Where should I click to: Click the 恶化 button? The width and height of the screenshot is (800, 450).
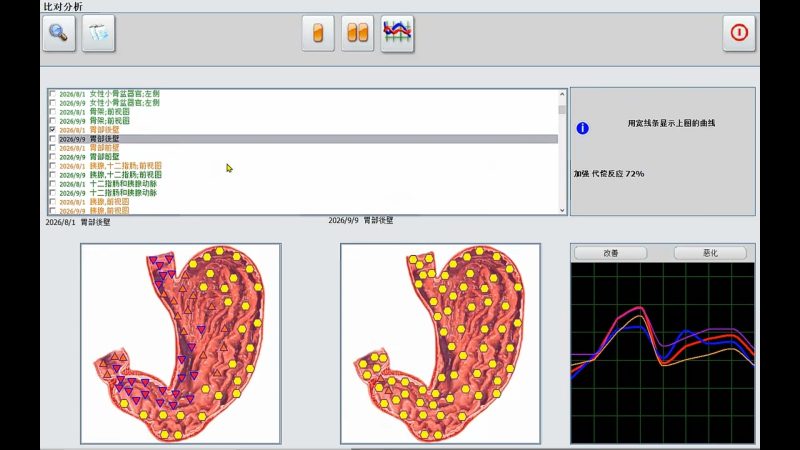coord(710,253)
